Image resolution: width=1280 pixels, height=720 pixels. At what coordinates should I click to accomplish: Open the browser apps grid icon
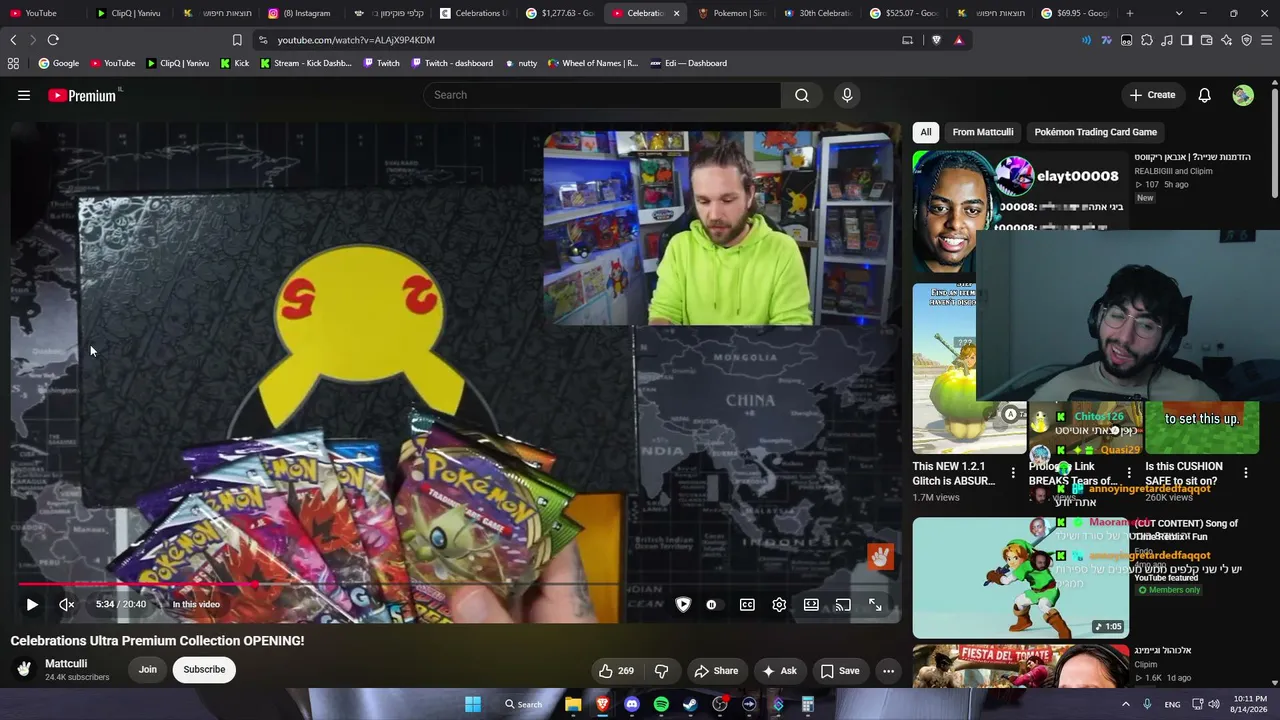(x=13, y=63)
